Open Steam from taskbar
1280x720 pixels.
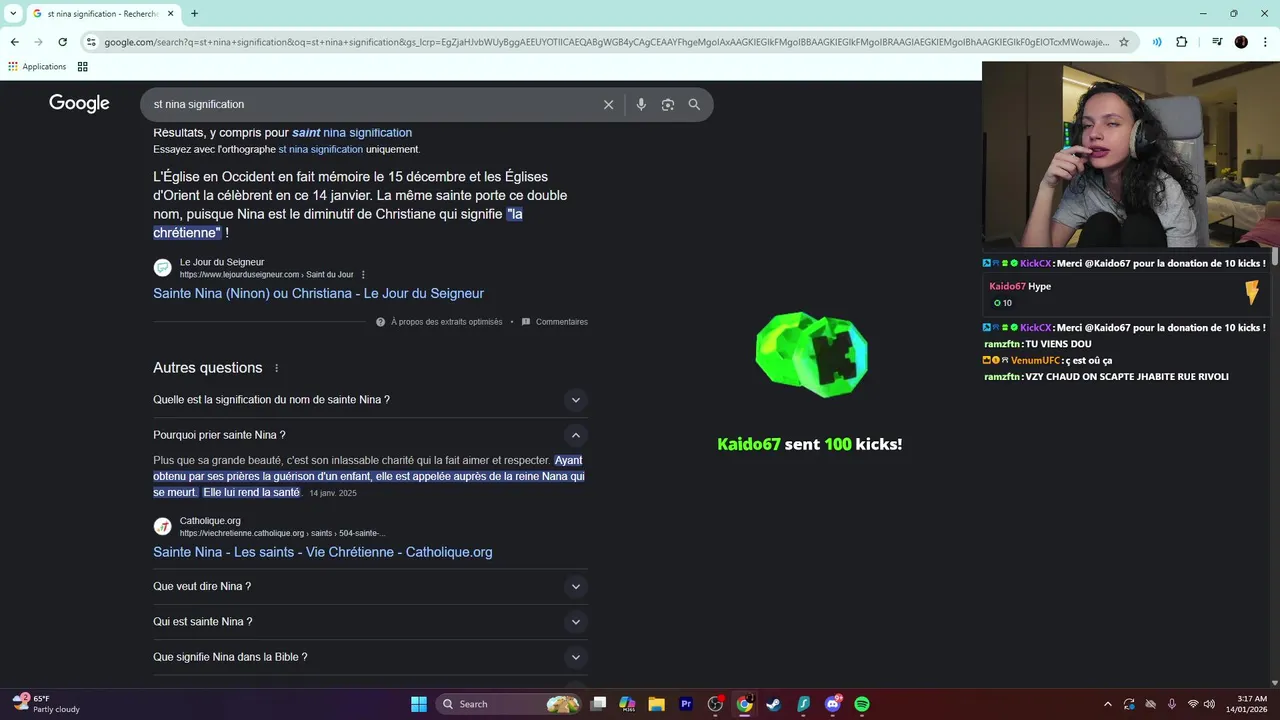coord(773,704)
